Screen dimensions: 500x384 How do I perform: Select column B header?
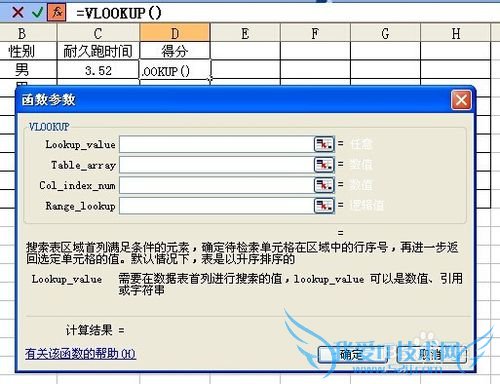28,34
